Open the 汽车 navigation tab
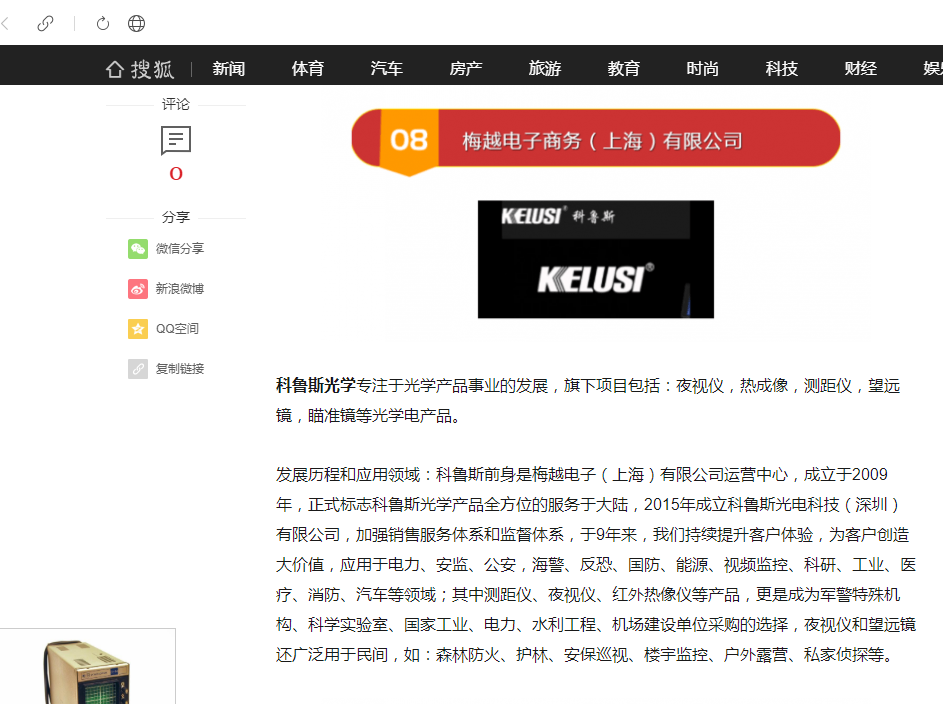Image resolution: width=943 pixels, height=704 pixels. pyautogui.click(x=386, y=69)
